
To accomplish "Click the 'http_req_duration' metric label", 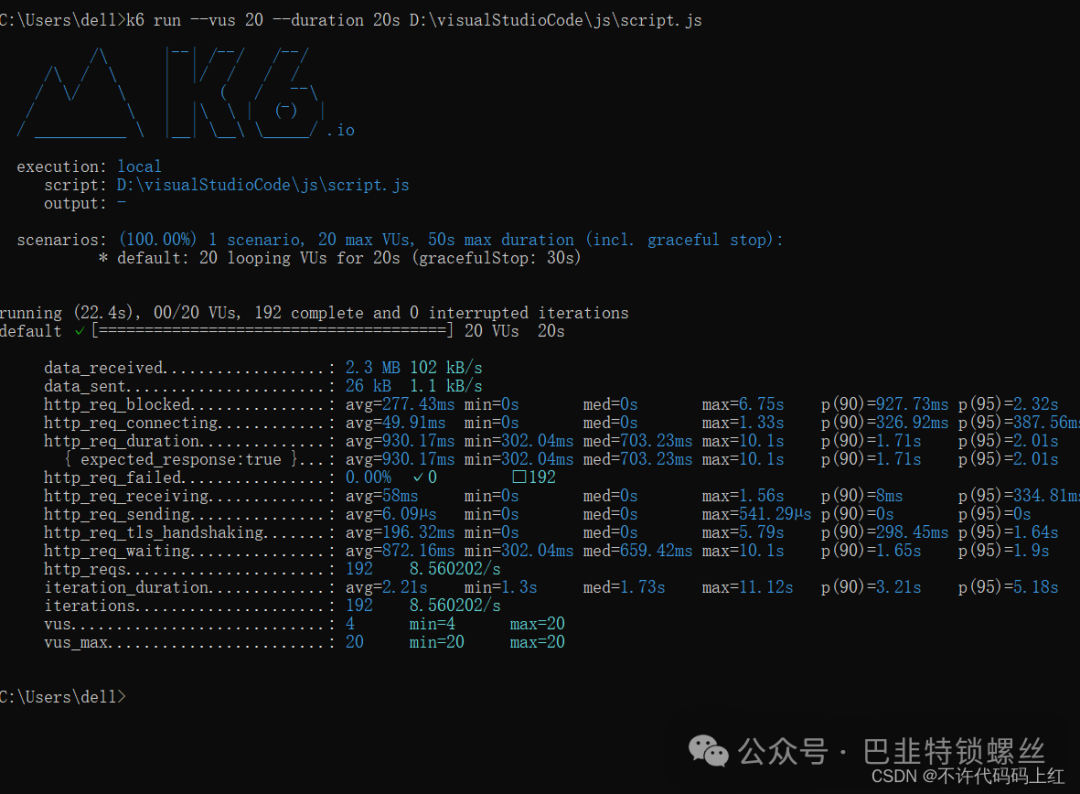I will click(123, 441).
